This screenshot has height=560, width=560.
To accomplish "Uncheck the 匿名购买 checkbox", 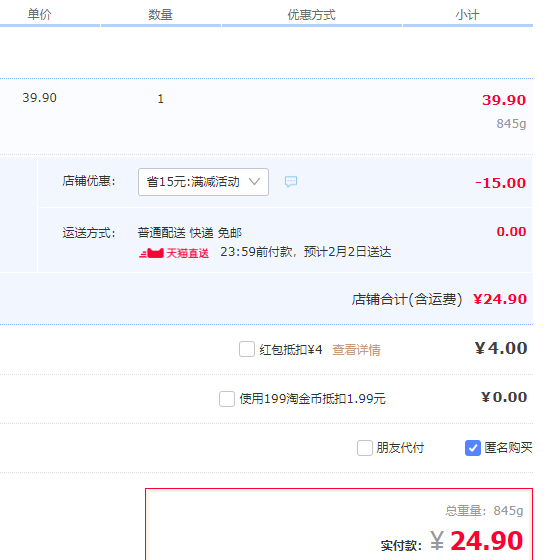I will (472, 448).
